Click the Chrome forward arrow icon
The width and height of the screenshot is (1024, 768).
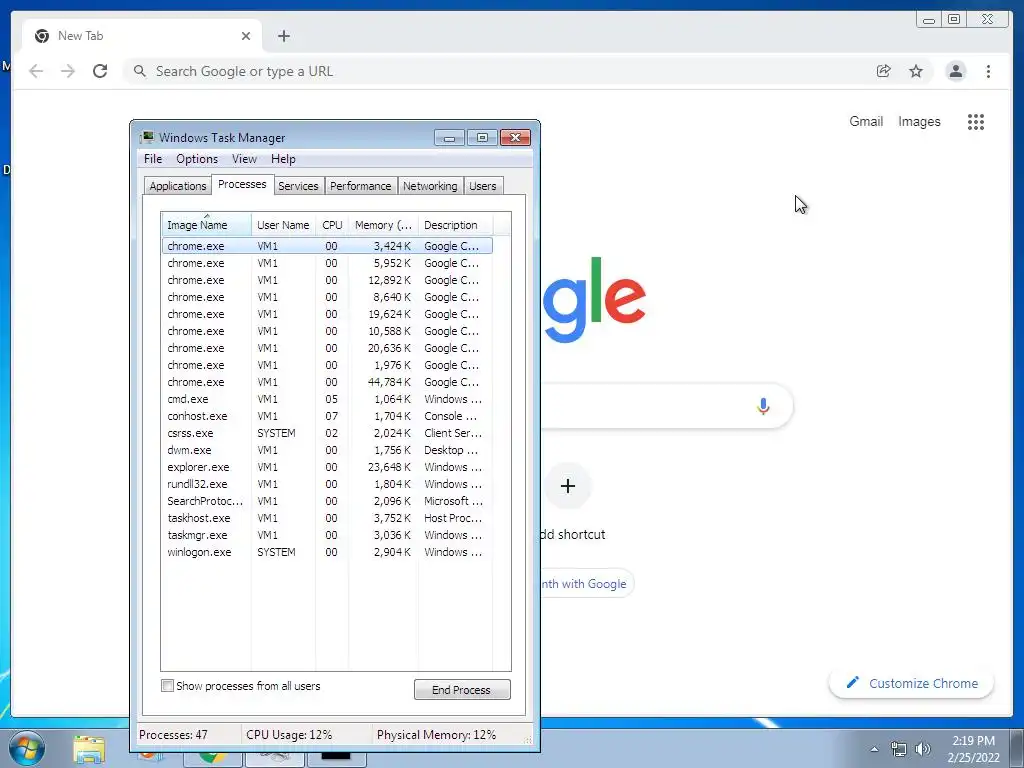[68, 71]
